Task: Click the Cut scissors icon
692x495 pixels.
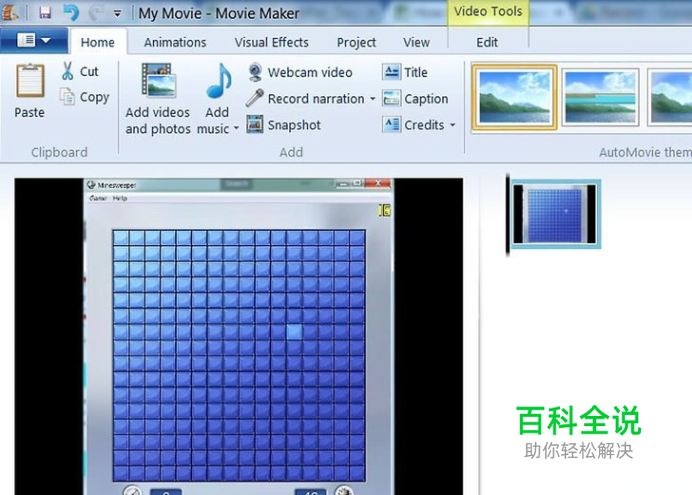Action: 68,71
